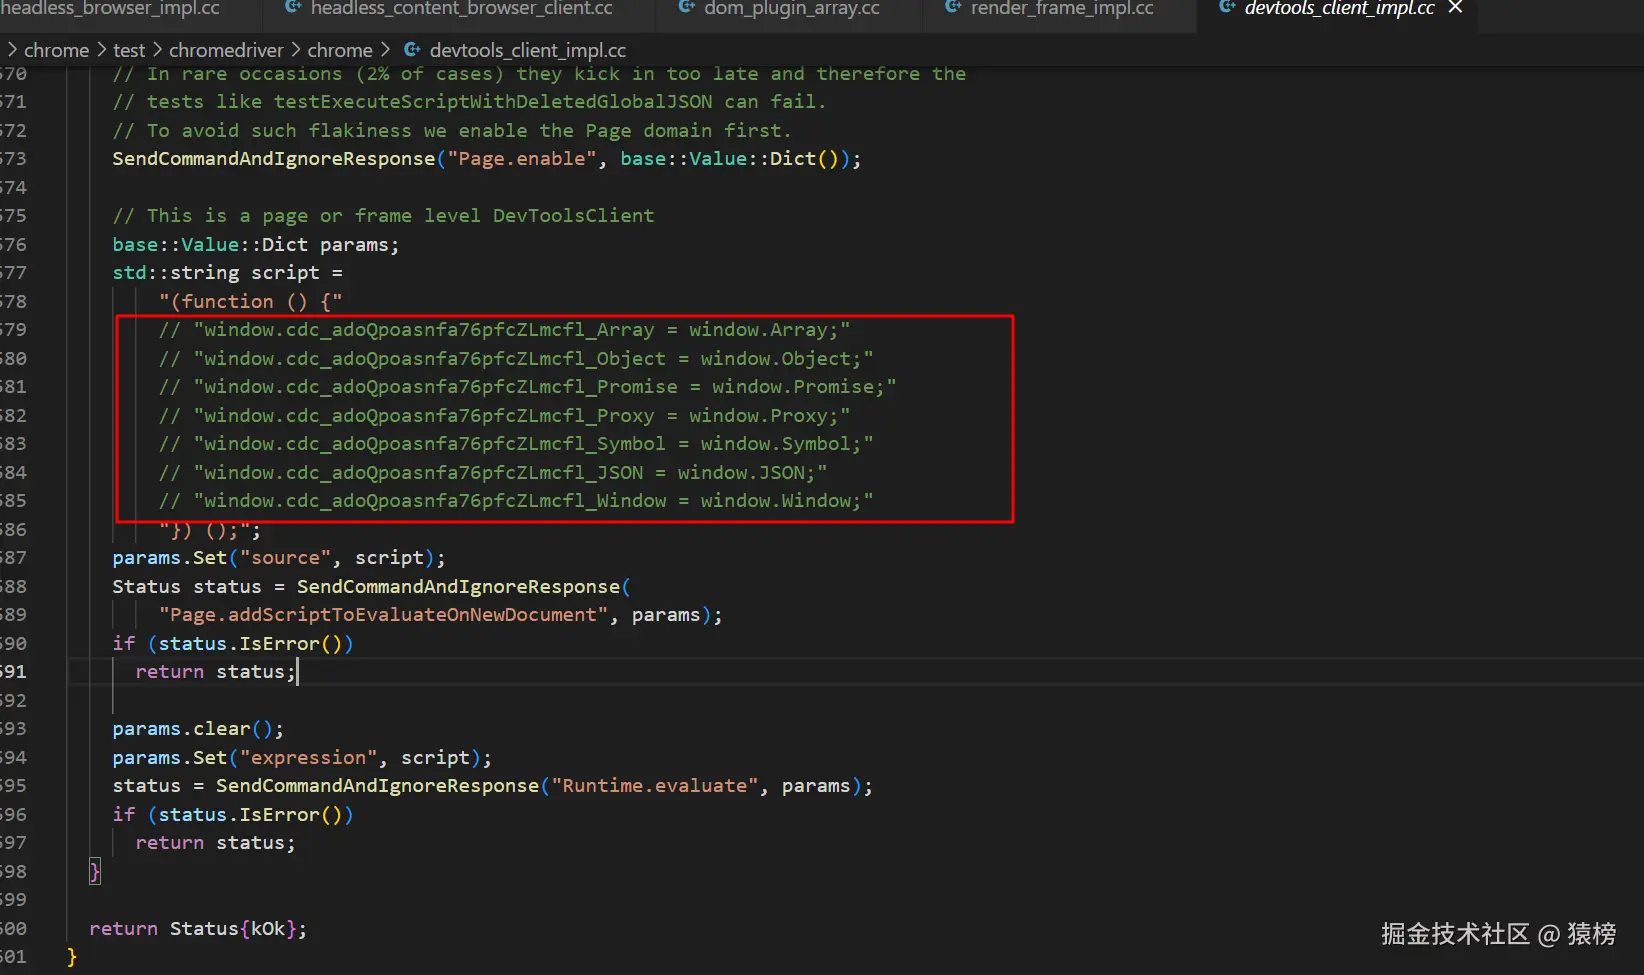The width and height of the screenshot is (1644, 975).
Task: Click the C++ file icon in the breadcrumb bar
Action: pyautogui.click(x=412, y=49)
